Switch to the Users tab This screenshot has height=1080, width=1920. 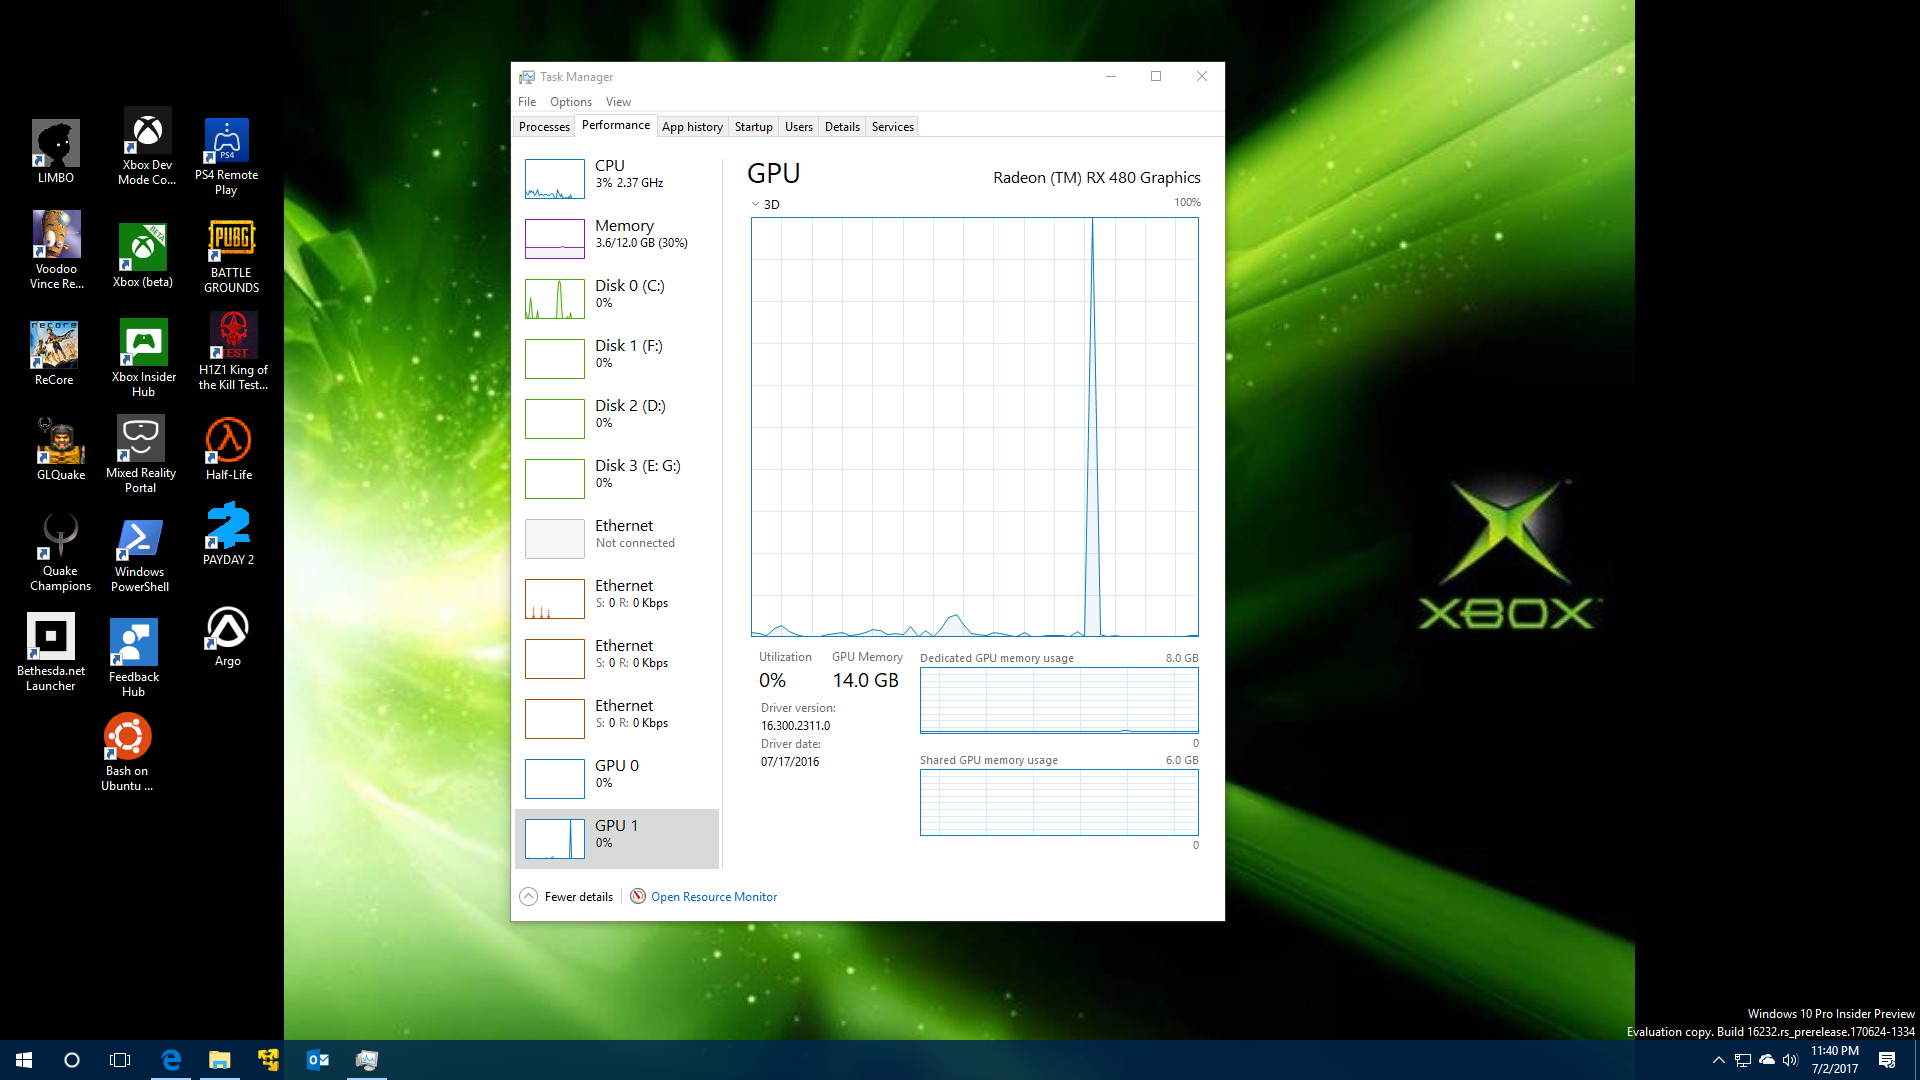pyautogui.click(x=799, y=127)
